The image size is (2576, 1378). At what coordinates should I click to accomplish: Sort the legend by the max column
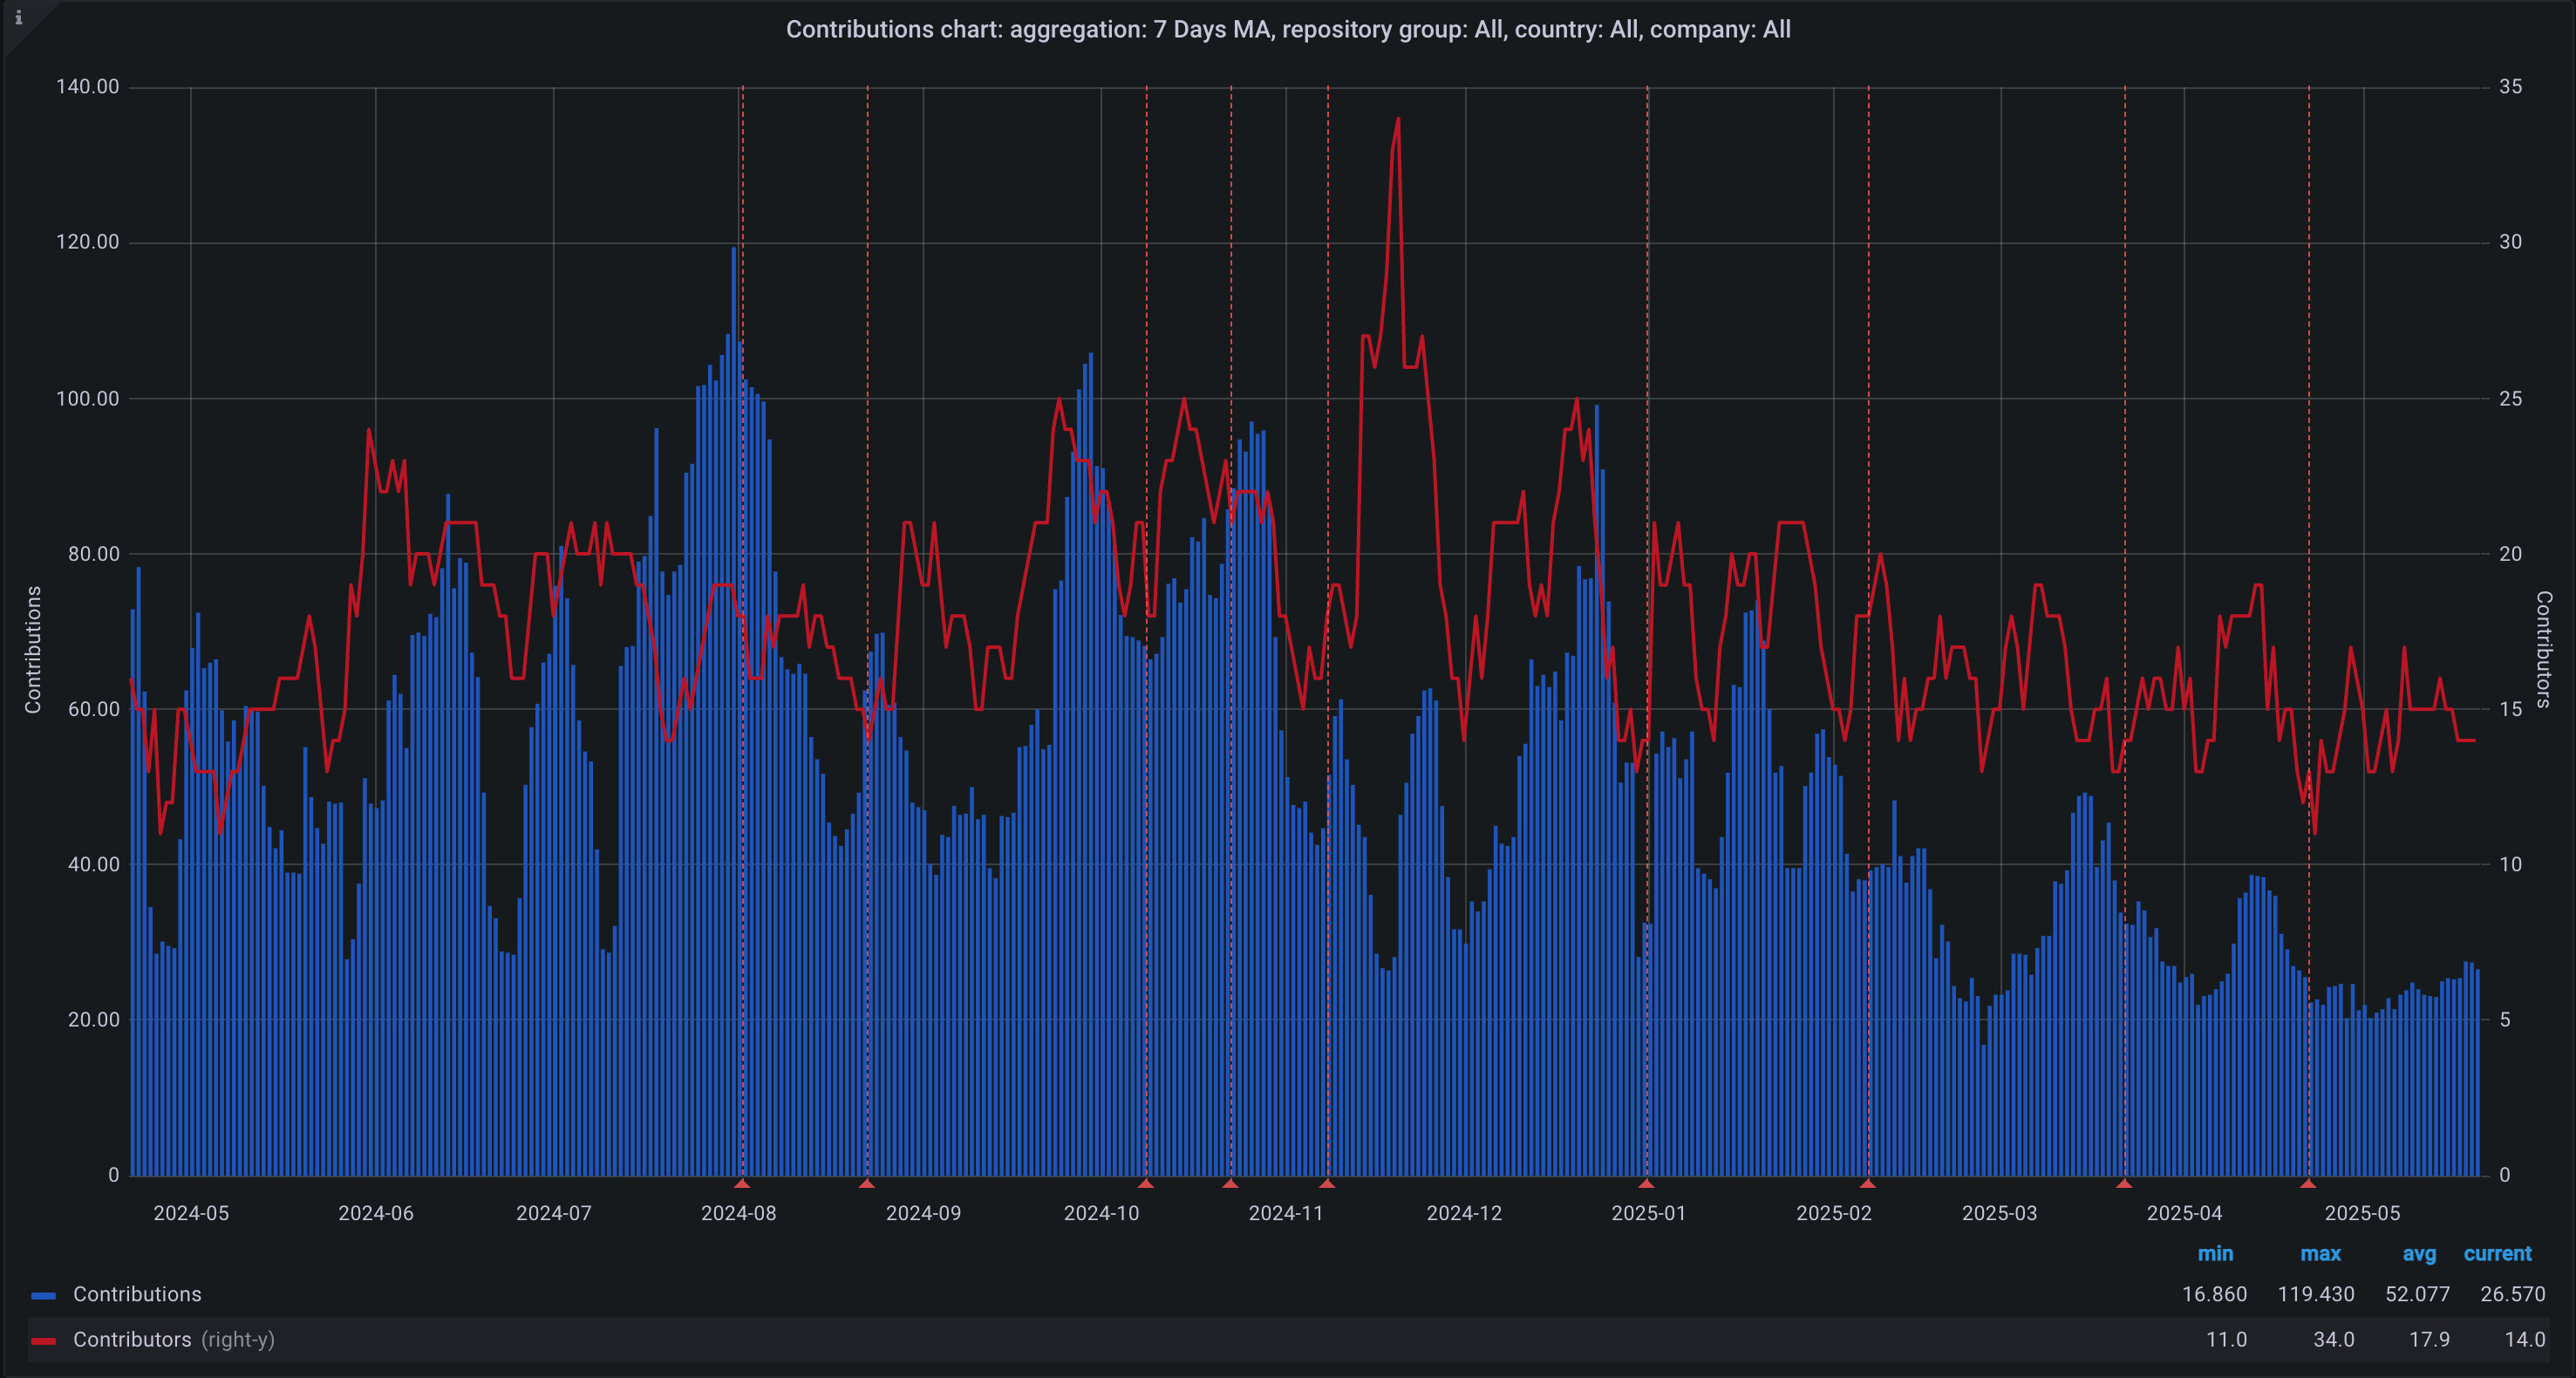click(2320, 1253)
